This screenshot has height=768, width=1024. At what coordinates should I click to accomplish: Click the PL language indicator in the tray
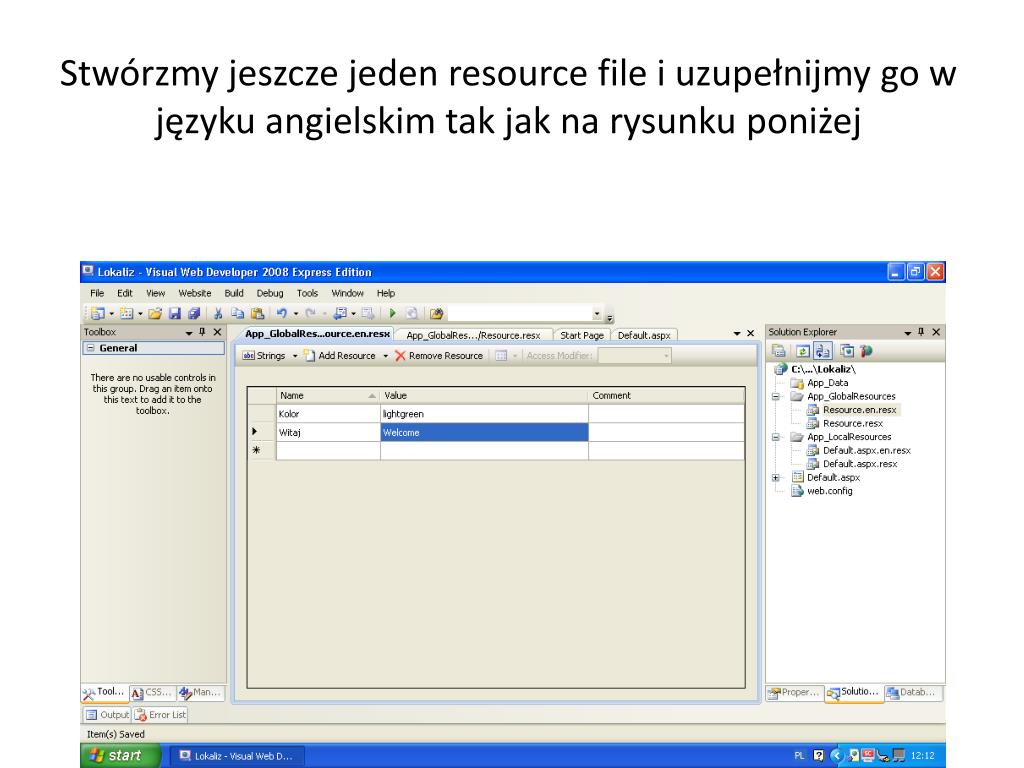point(799,756)
